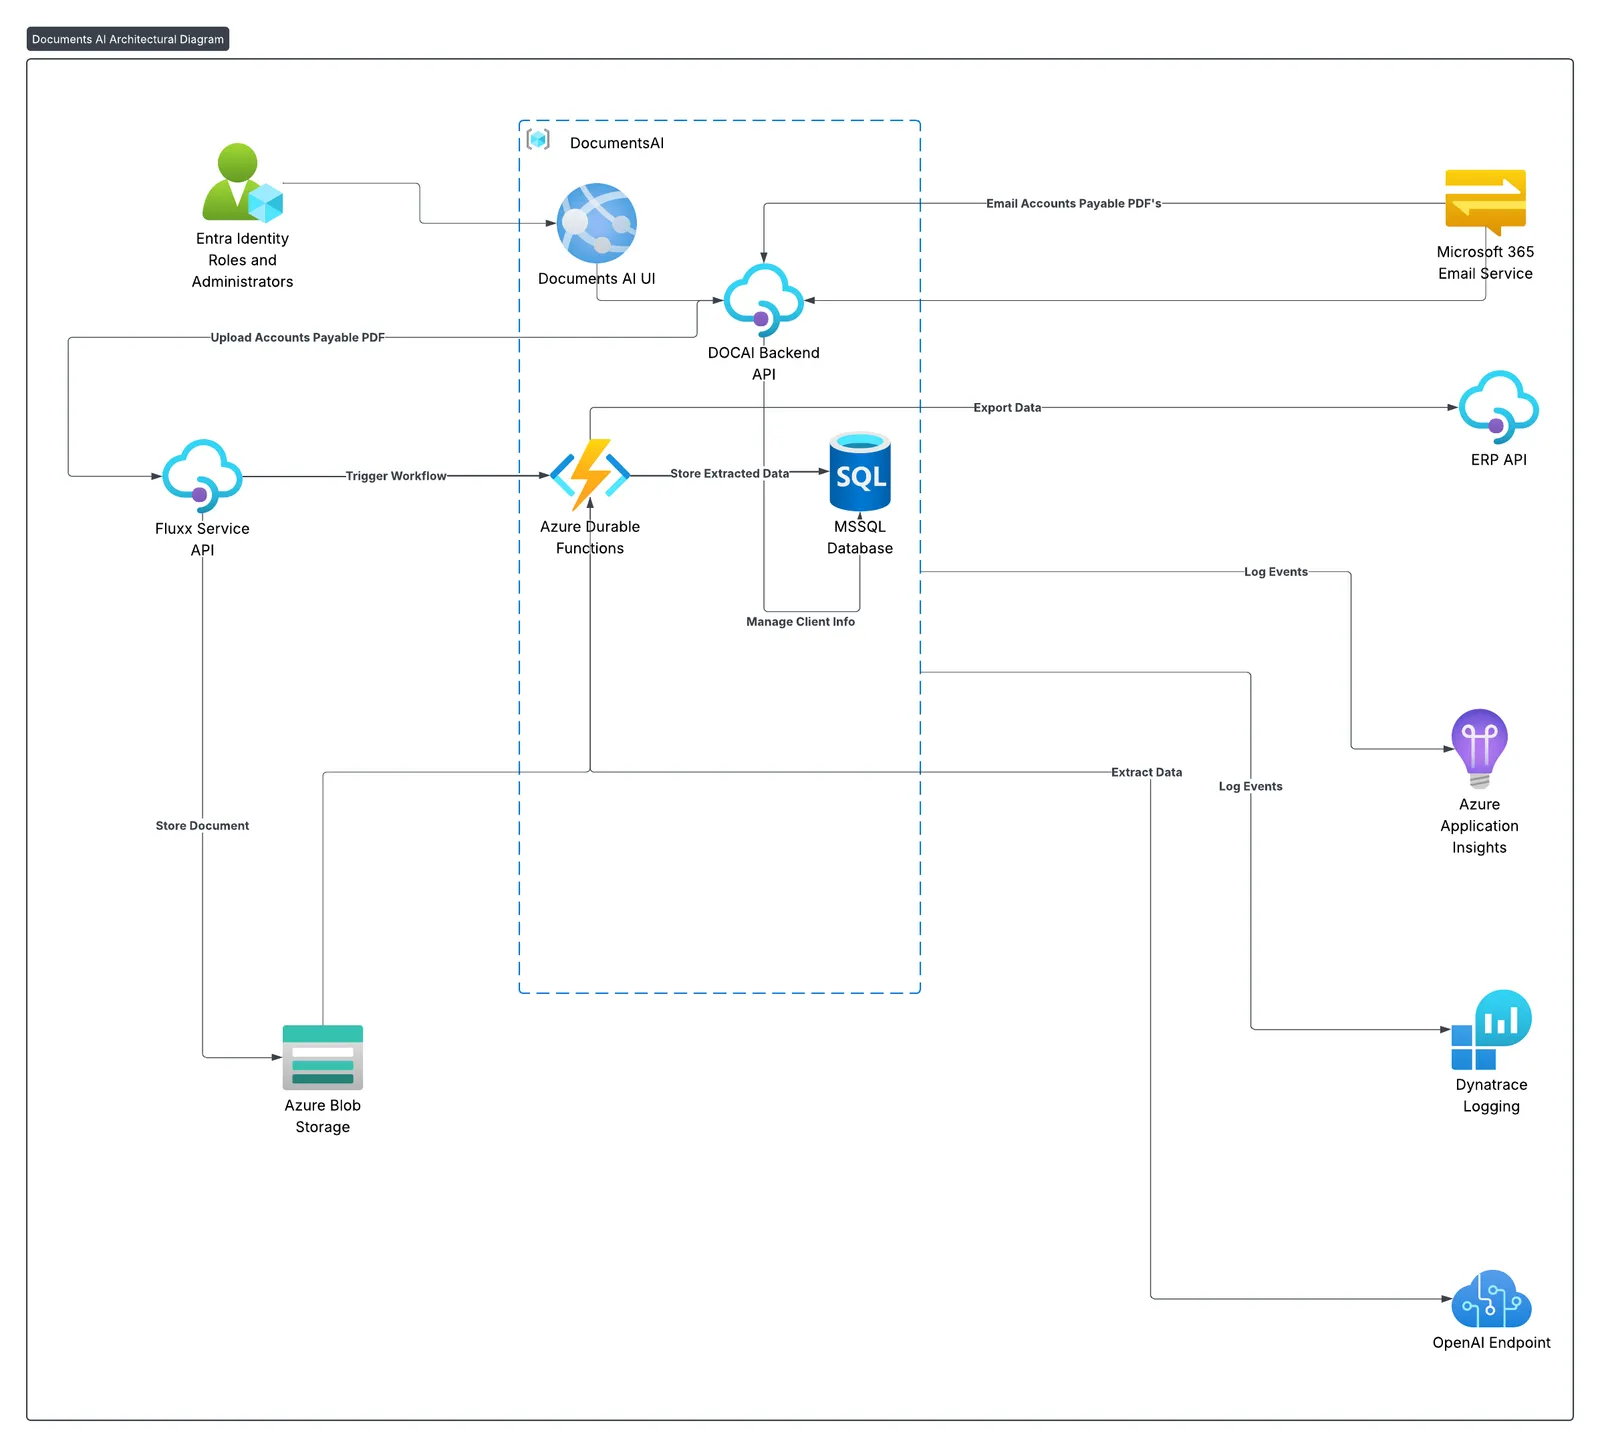This screenshot has width=1600, height=1447.
Task: Click the Export Data connector label
Action: (x=1007, y=408)
